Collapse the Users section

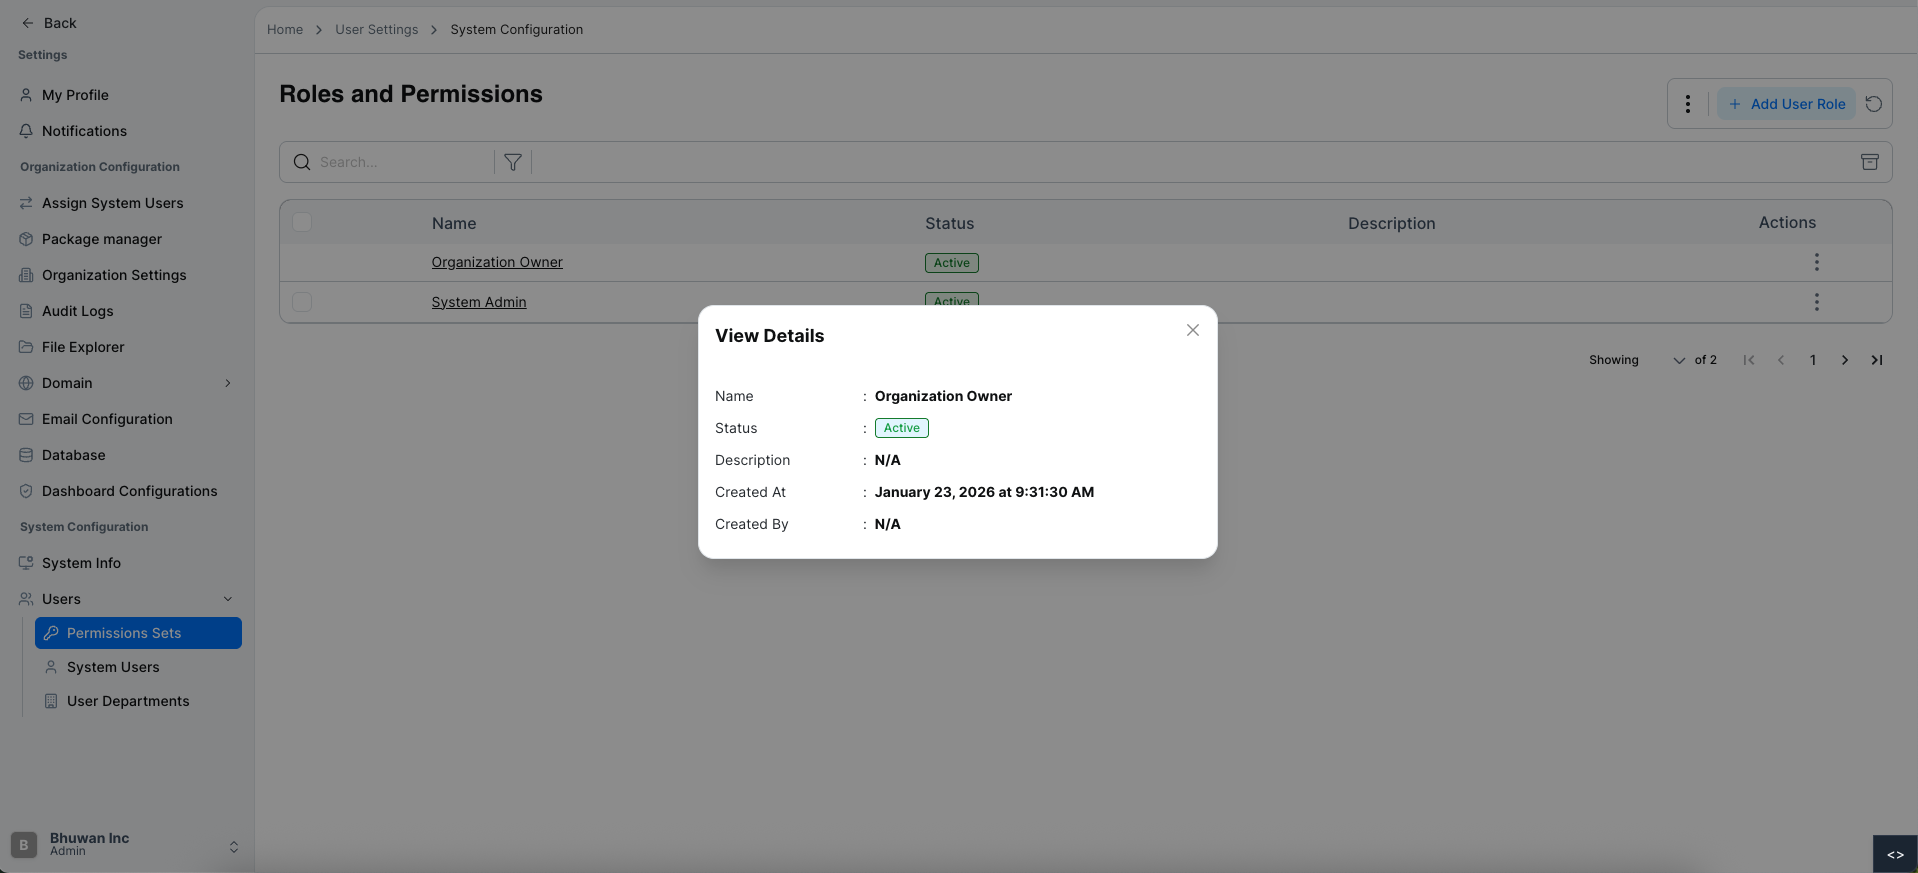228,599
